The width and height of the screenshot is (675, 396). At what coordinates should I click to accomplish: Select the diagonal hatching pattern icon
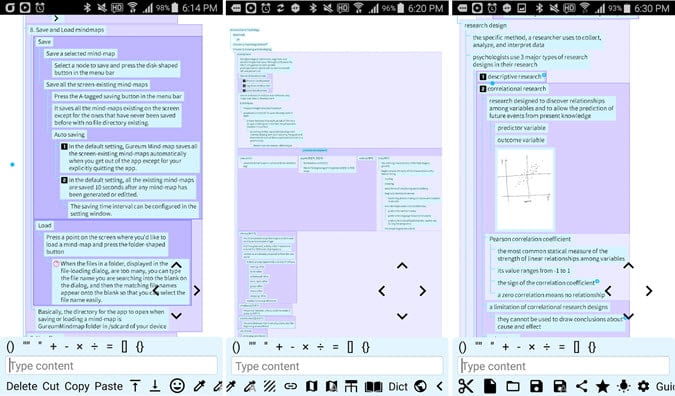click(270, 386)
